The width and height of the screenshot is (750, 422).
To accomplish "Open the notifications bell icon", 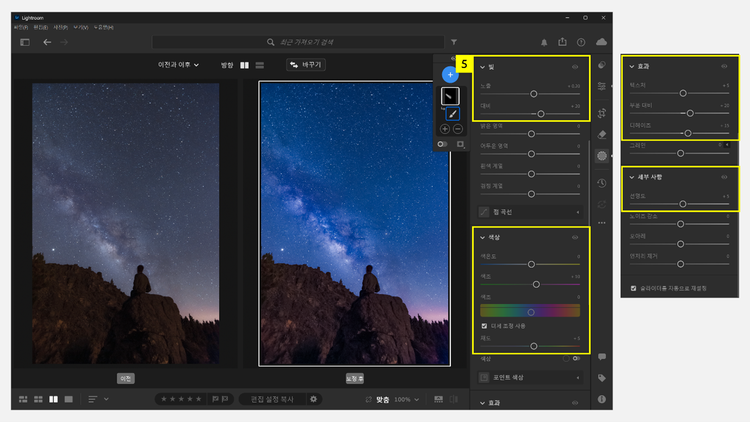I will tap(544, 43).
